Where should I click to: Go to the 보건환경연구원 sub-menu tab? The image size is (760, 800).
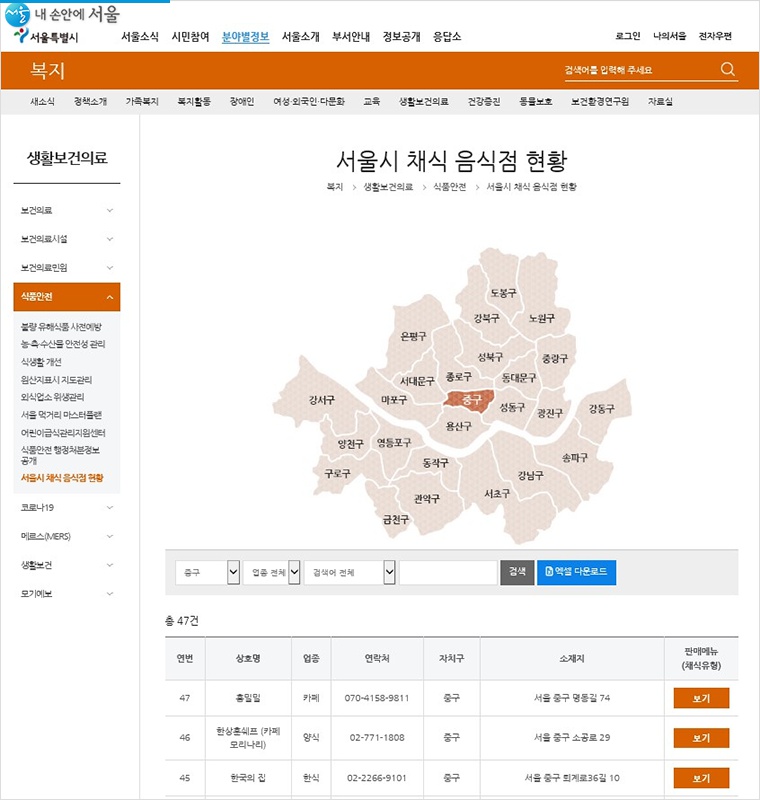[600, 102]
